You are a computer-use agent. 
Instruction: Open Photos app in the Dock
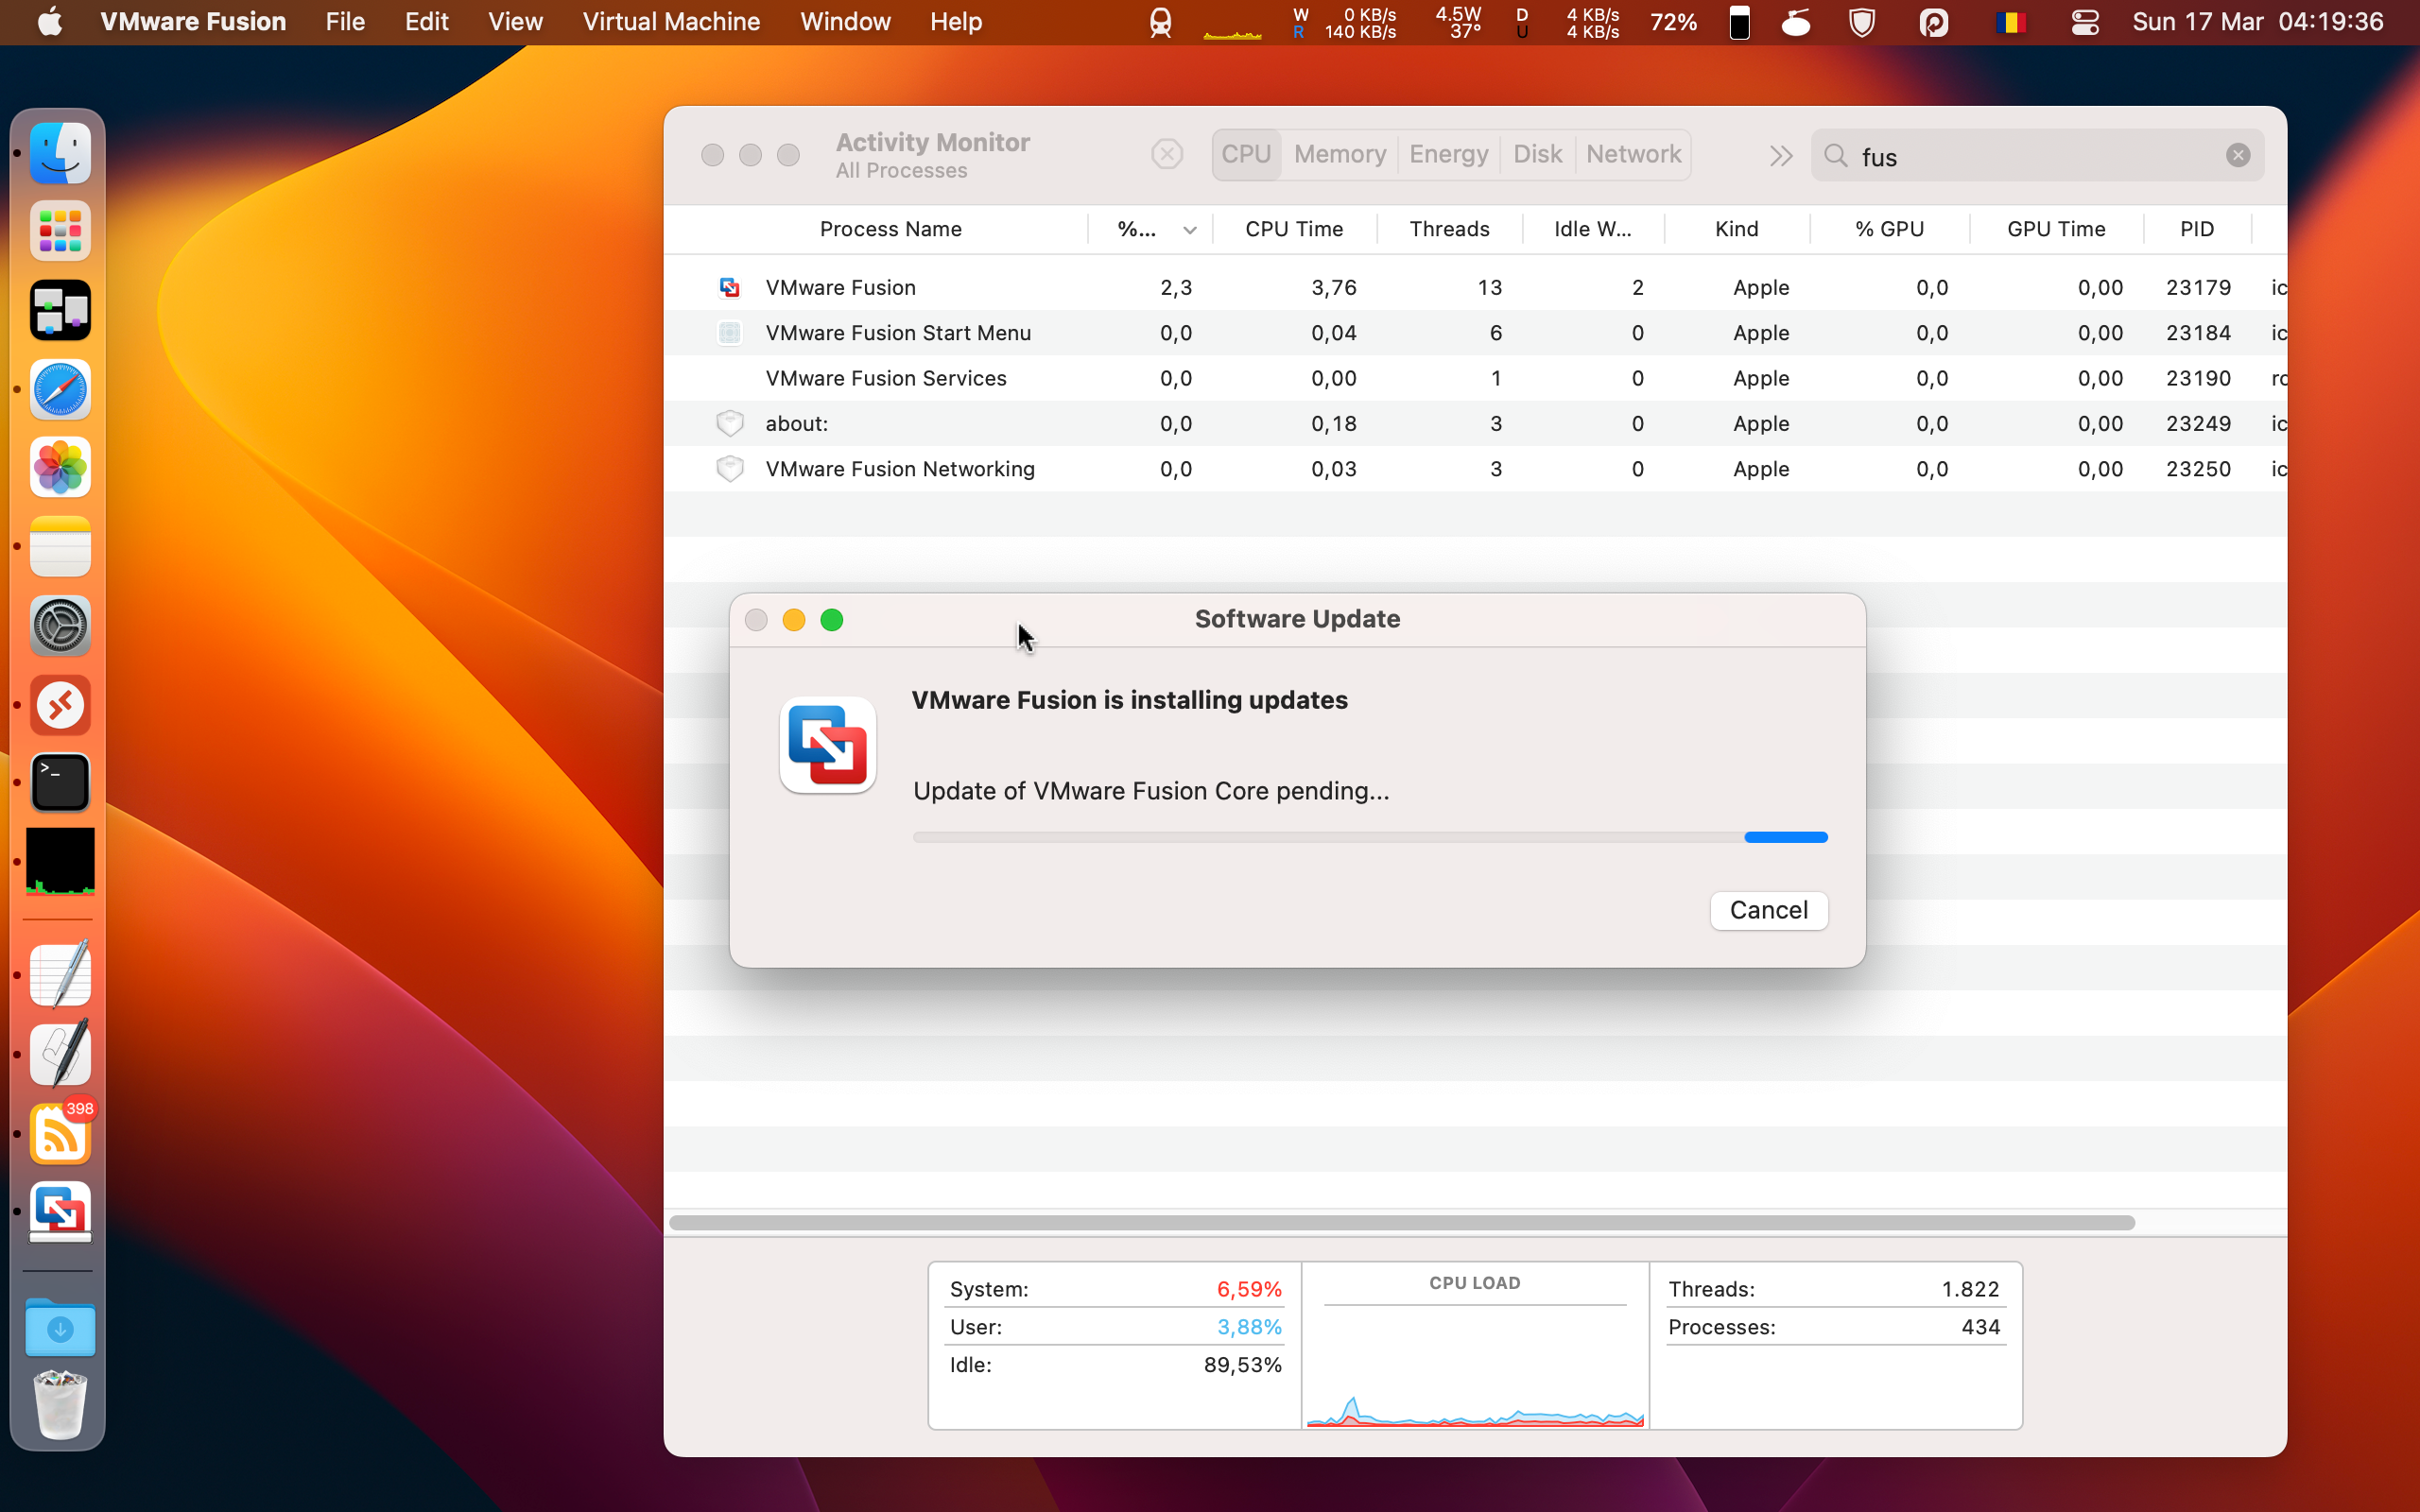point(60,468)
